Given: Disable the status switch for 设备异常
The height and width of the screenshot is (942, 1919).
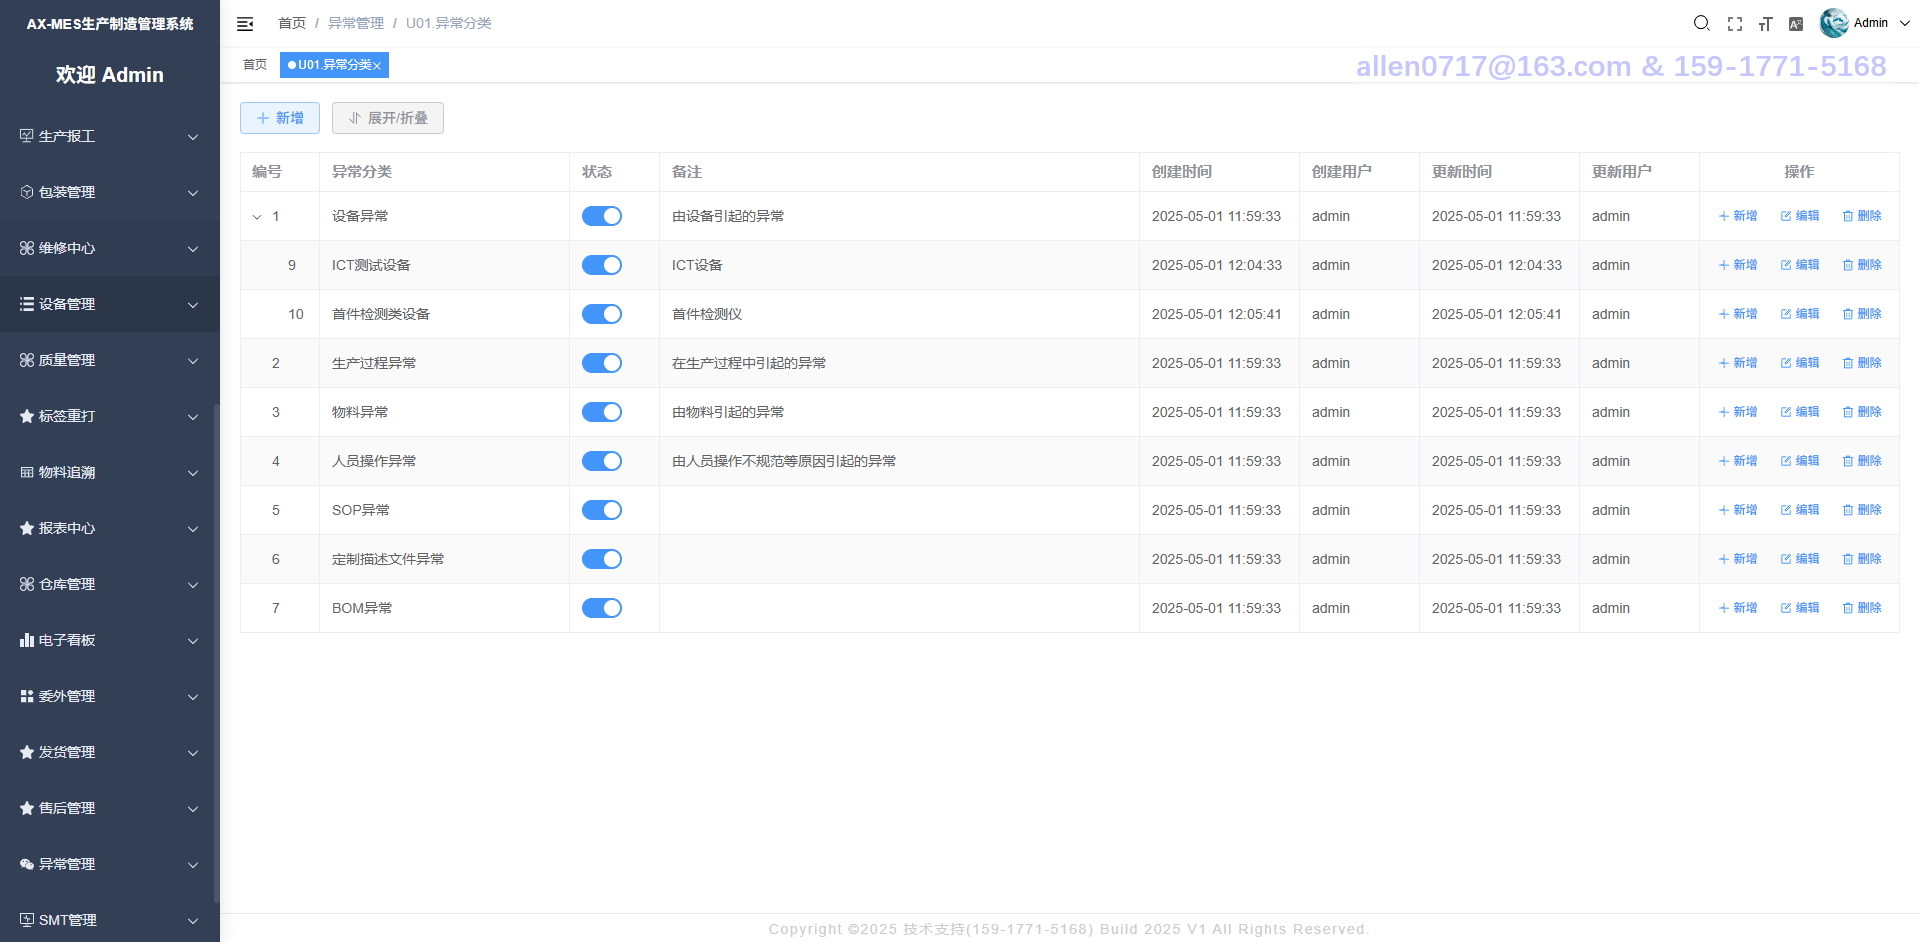Looking at the screenshot, I should tap(602, 216).
